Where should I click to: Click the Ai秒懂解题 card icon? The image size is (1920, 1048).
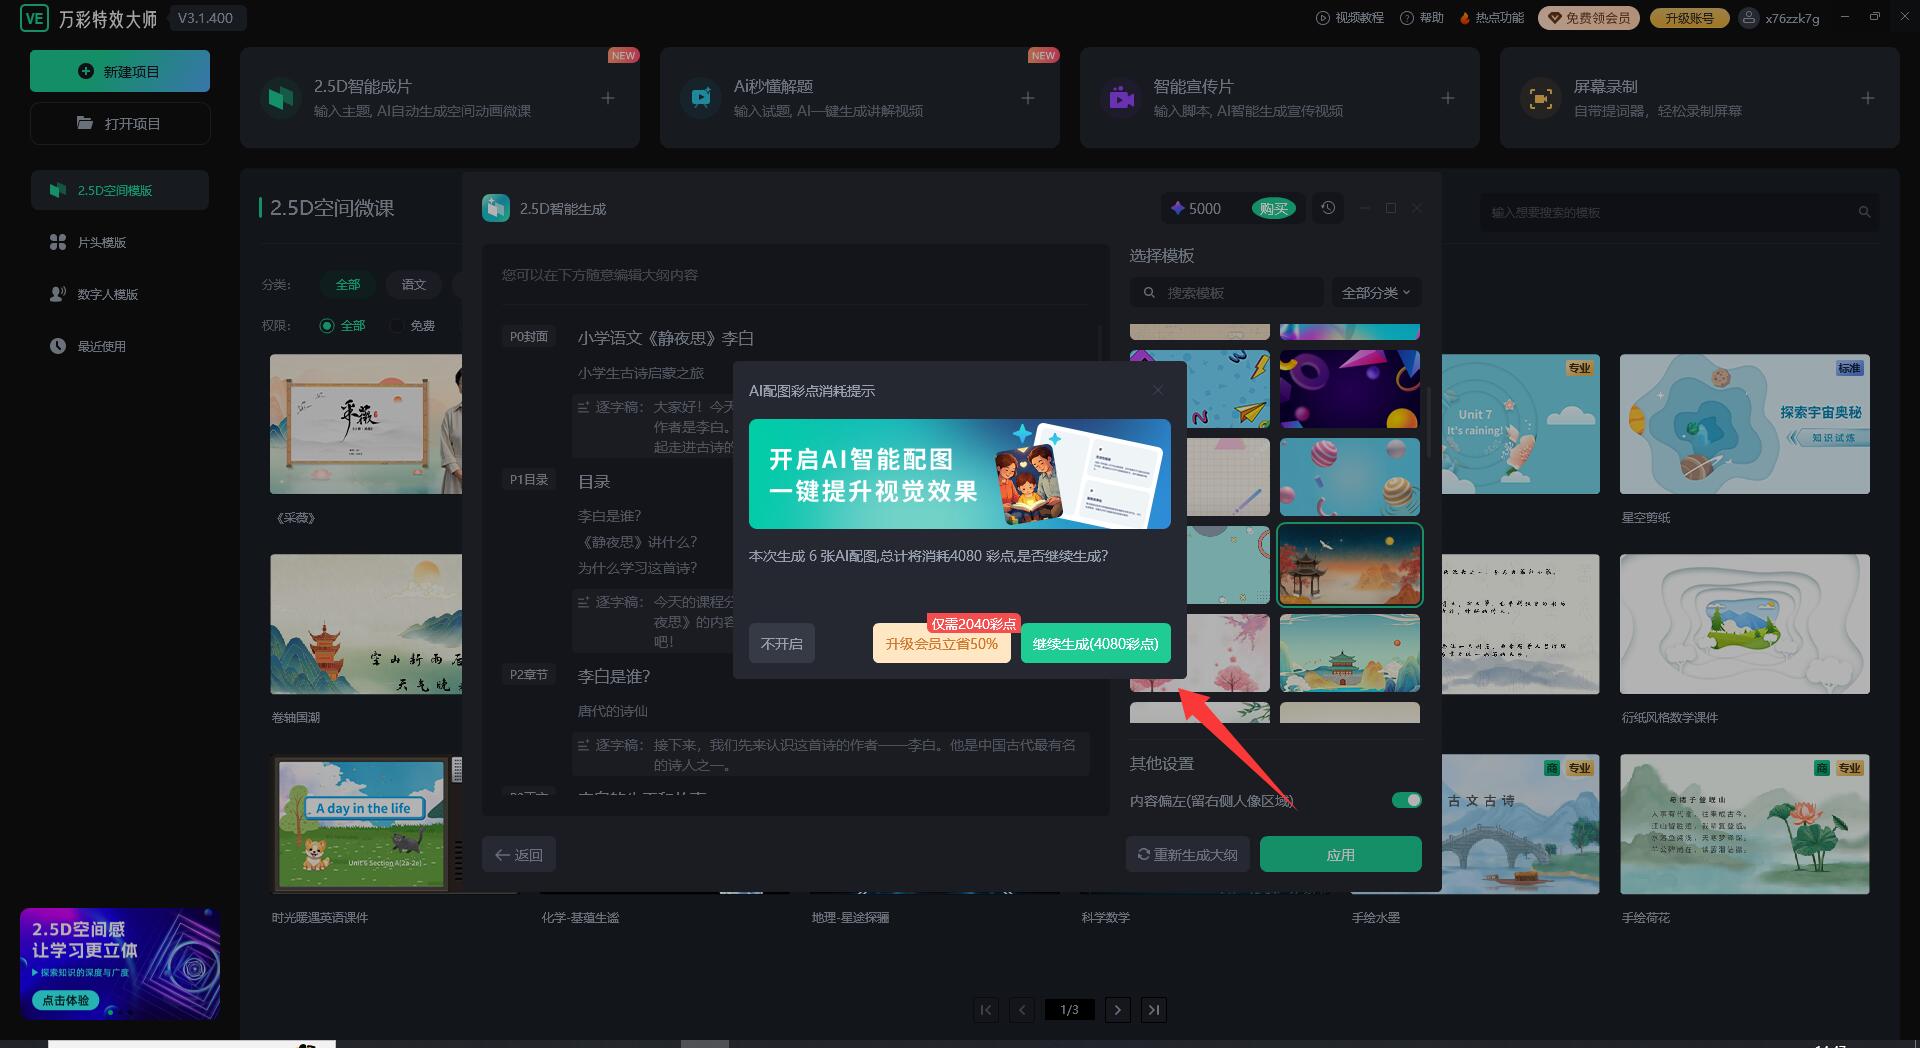pos(701,98)
